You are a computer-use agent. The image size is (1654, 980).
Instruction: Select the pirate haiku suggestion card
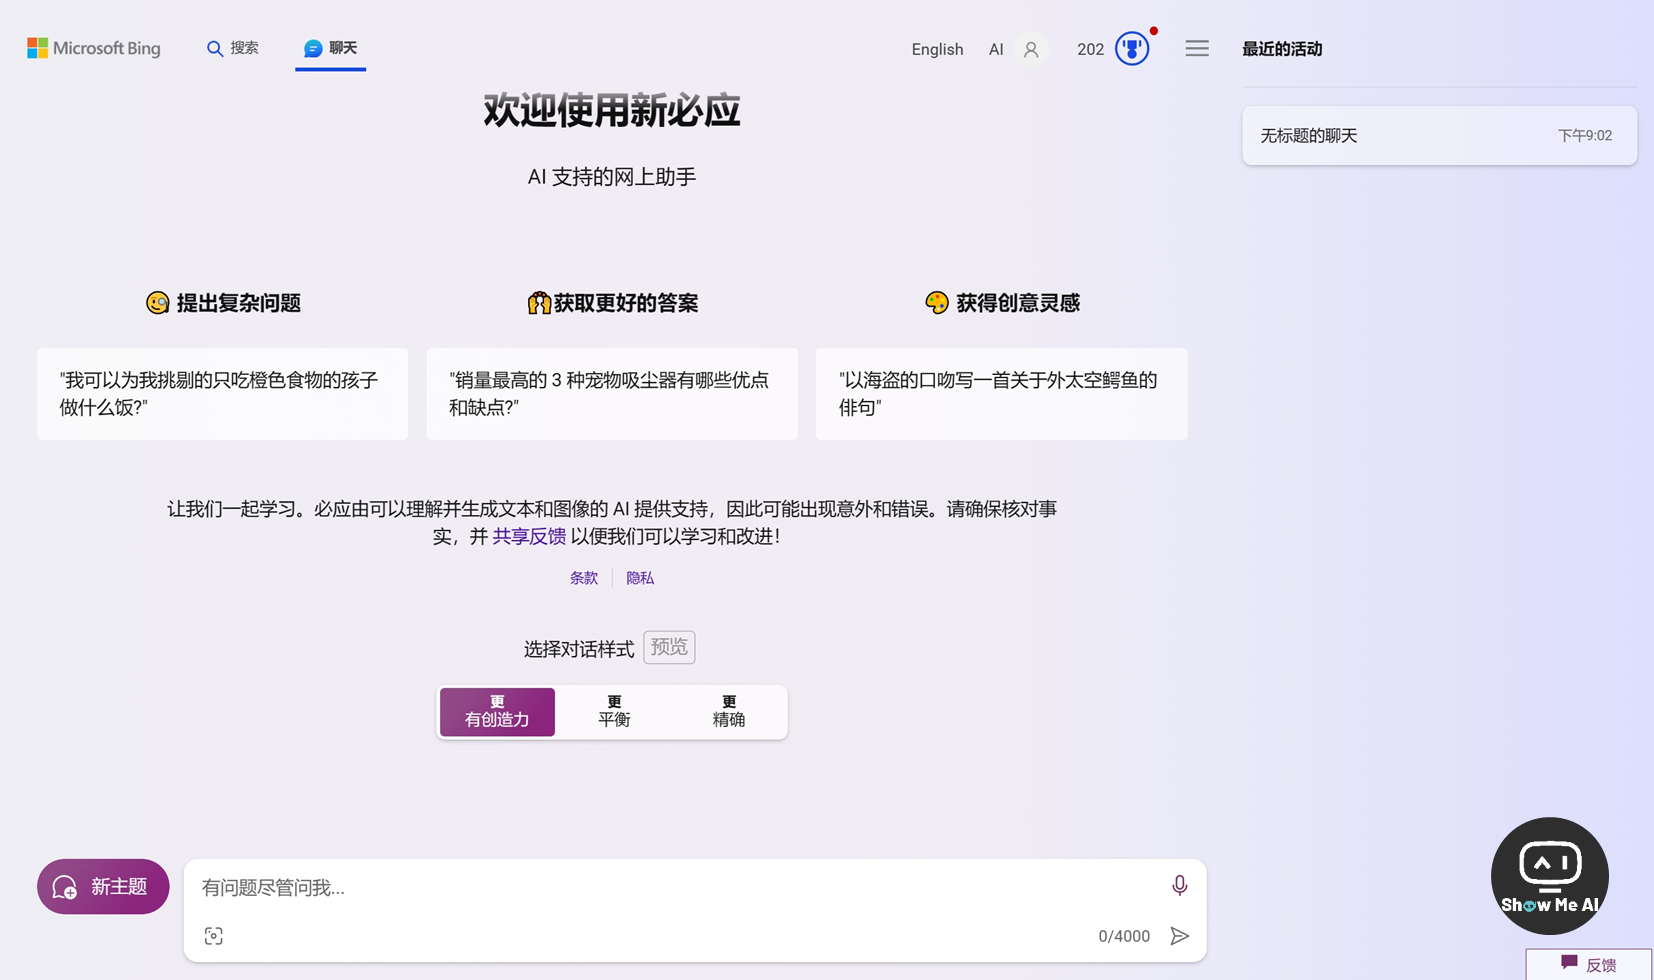pos(1001,394)
